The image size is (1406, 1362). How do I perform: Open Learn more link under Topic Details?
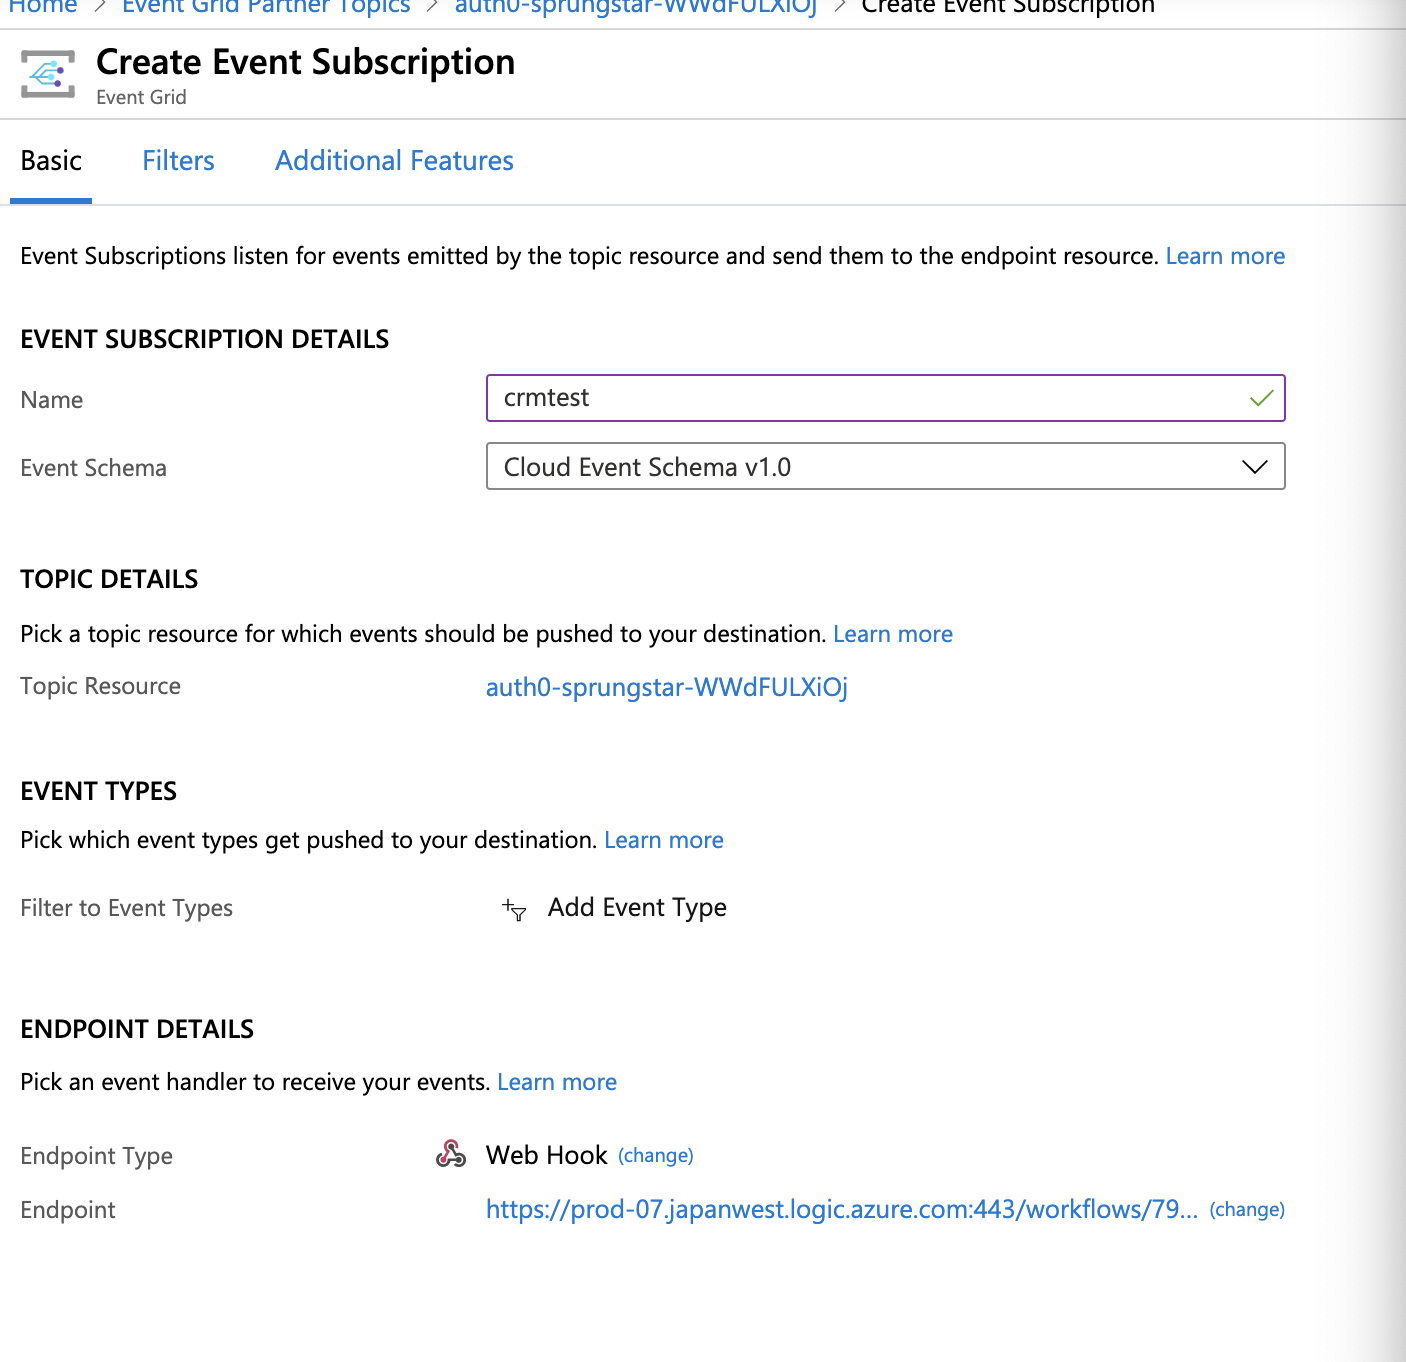click(893, 634)
